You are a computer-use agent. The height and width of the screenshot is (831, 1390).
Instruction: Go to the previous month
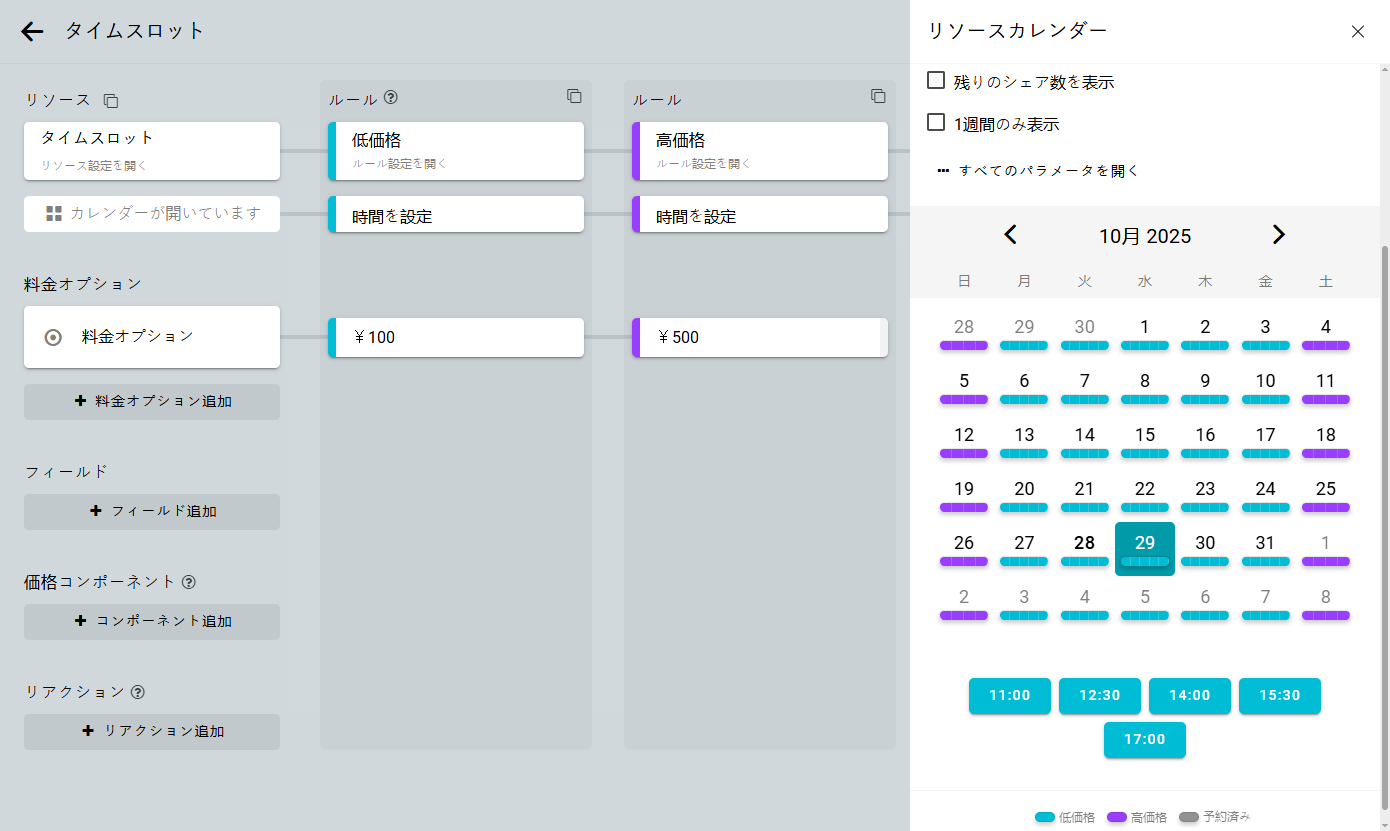[1010, 235]
